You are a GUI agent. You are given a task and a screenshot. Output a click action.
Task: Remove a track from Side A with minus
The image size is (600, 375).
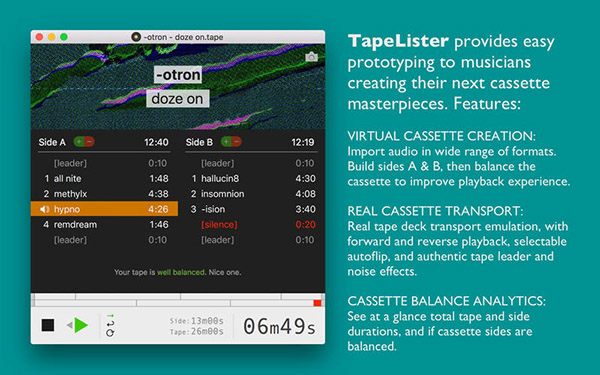(89, 142)
